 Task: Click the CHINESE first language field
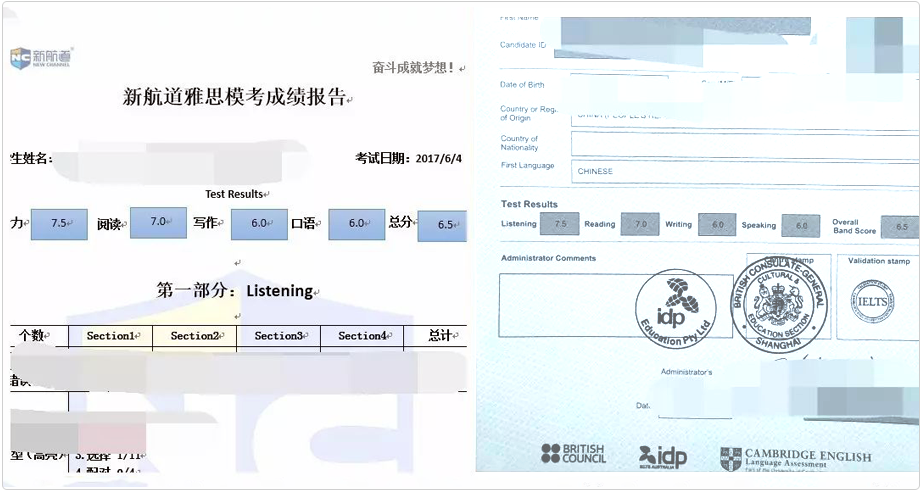pos(745,172)
